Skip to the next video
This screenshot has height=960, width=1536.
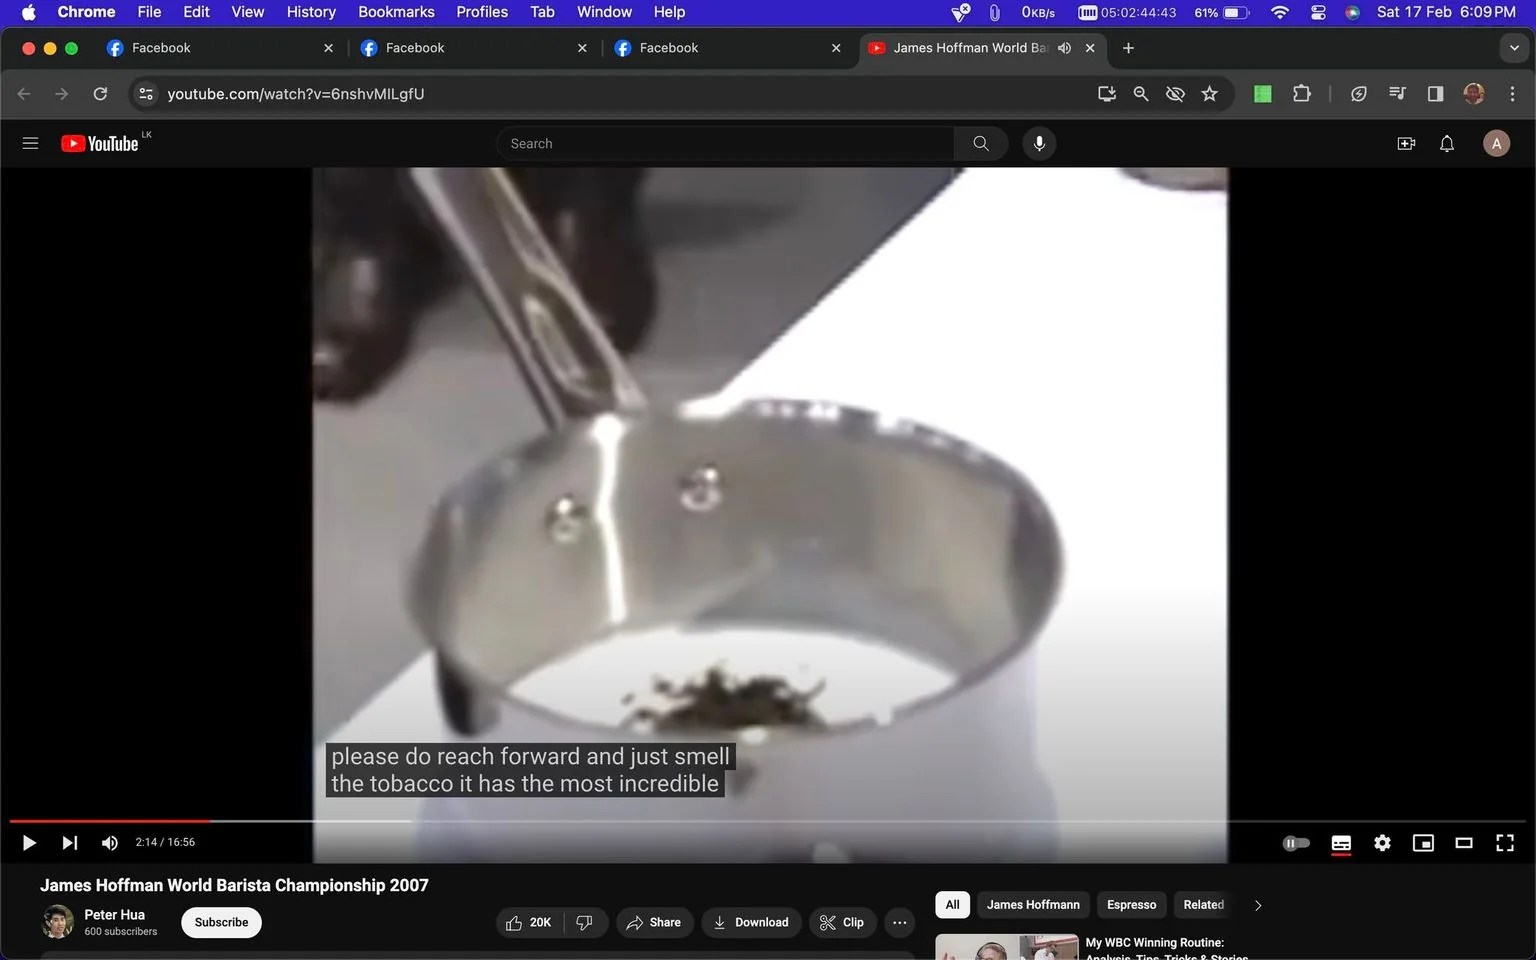click(69, 843)
